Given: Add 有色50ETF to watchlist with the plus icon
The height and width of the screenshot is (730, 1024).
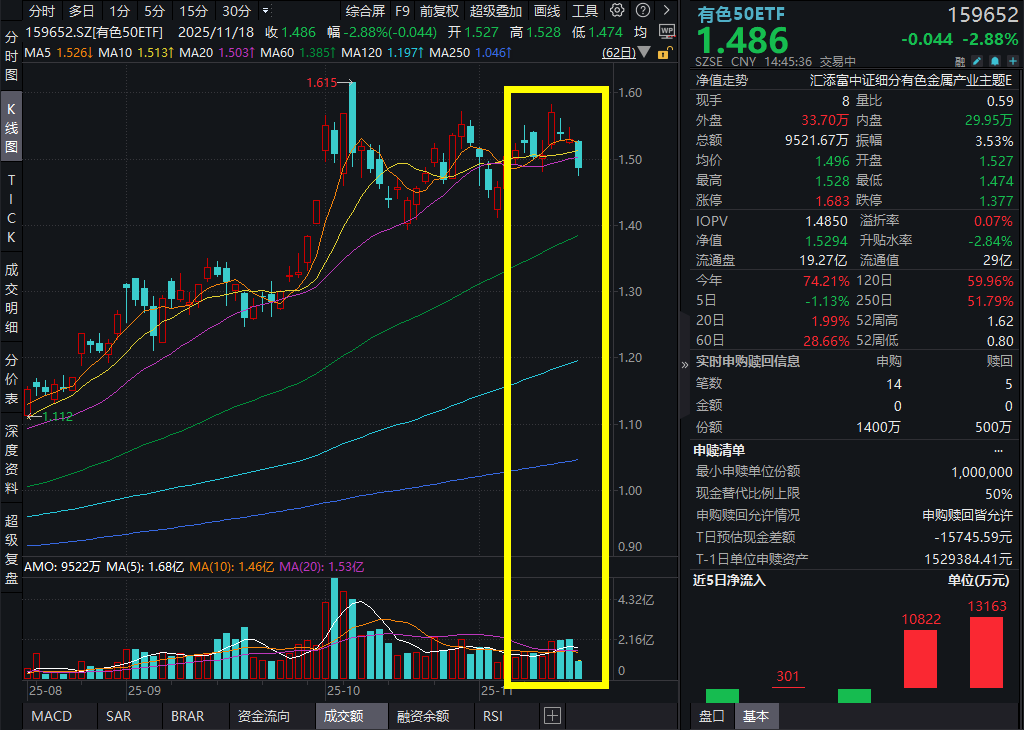Looking at the screenshot, I should click(x=1013, y=61).
